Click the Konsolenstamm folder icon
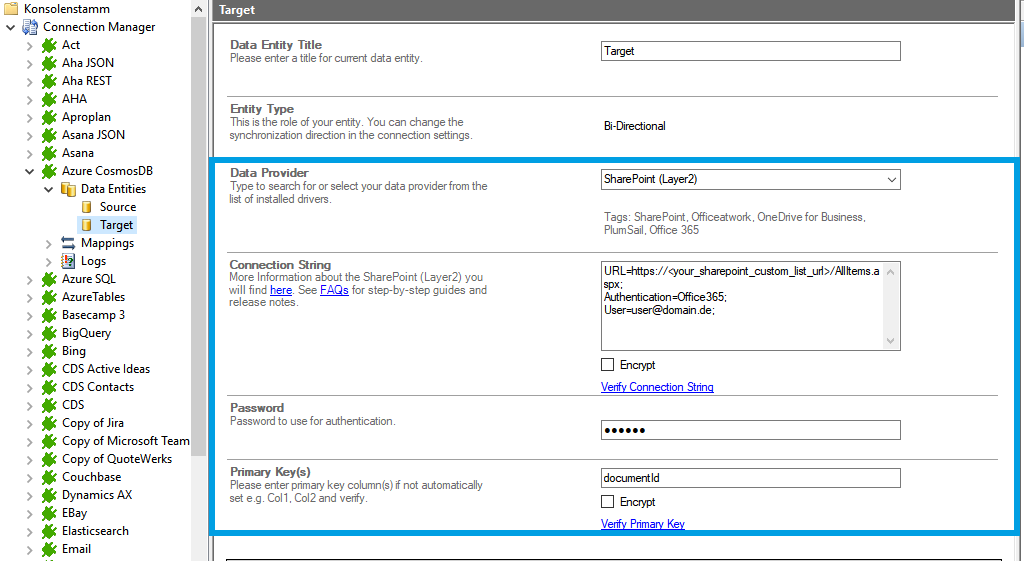The image size is (1024, 561). [x=11, y=8]
